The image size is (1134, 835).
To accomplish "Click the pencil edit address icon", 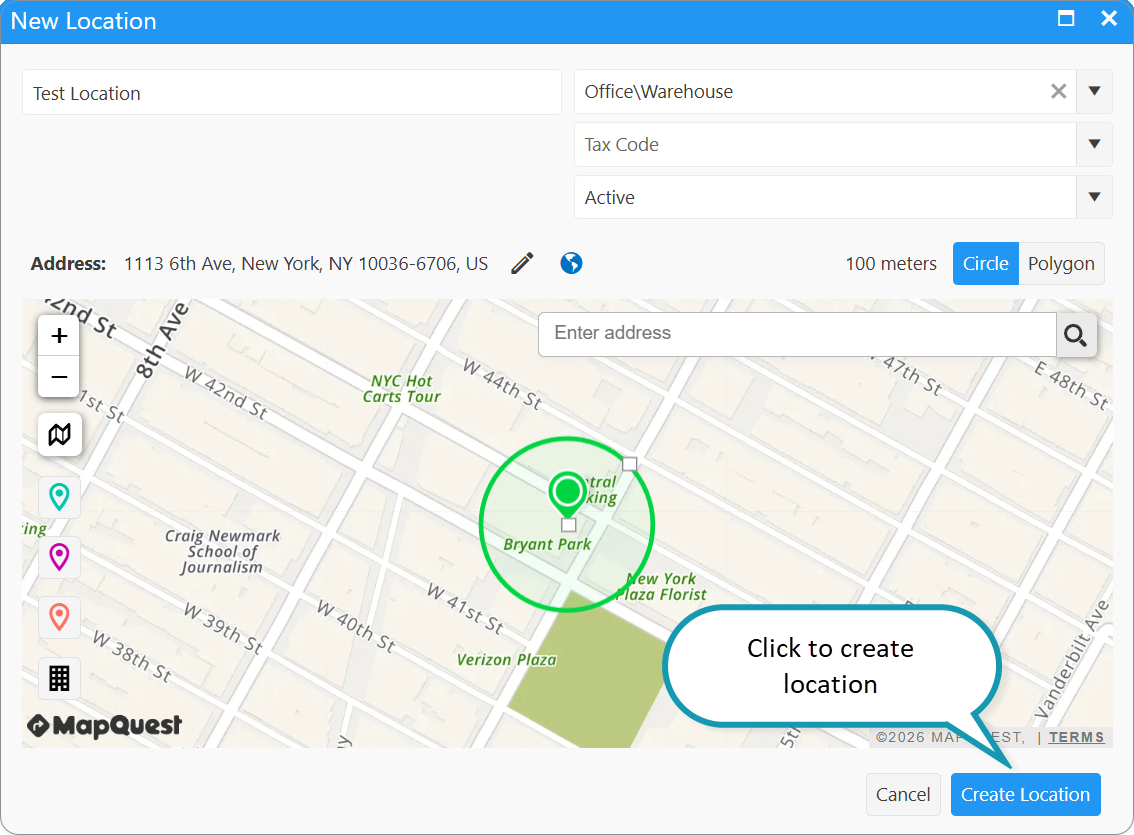I will [522, 263].
